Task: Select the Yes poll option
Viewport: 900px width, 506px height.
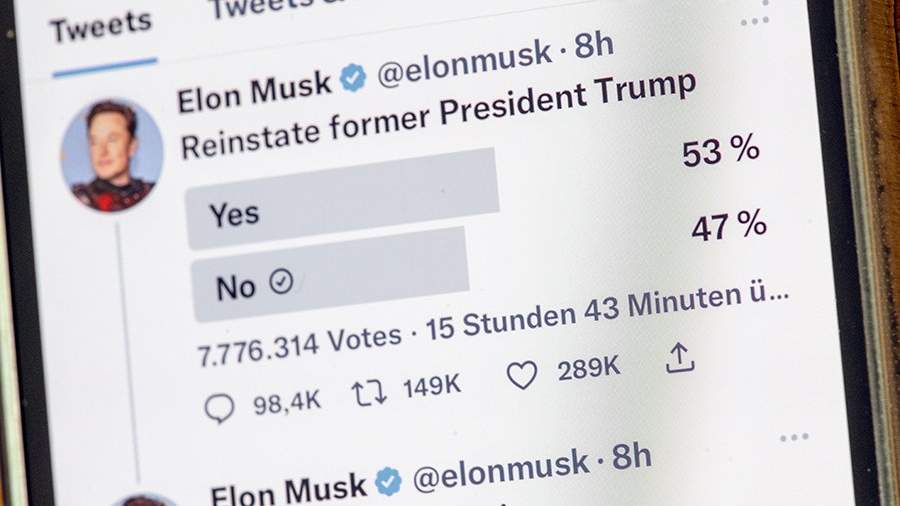Action: coord(342,198)
